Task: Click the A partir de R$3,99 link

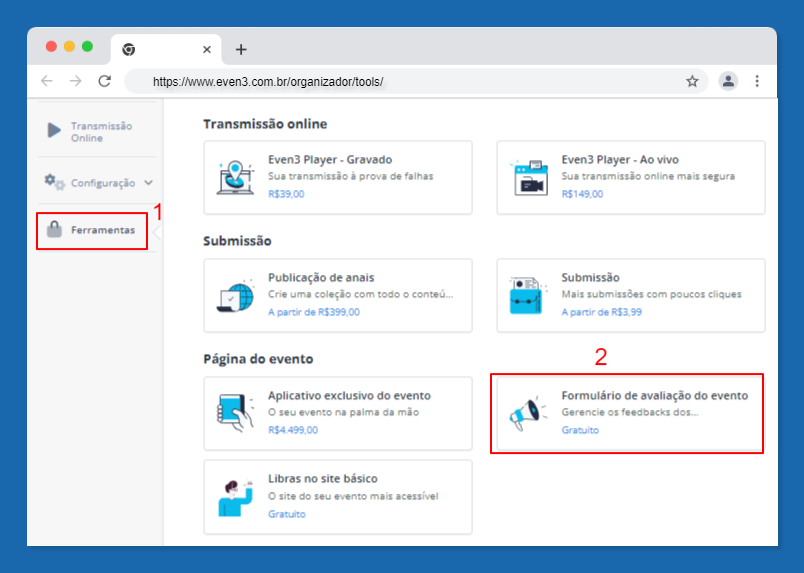Action: pos(601,312)
